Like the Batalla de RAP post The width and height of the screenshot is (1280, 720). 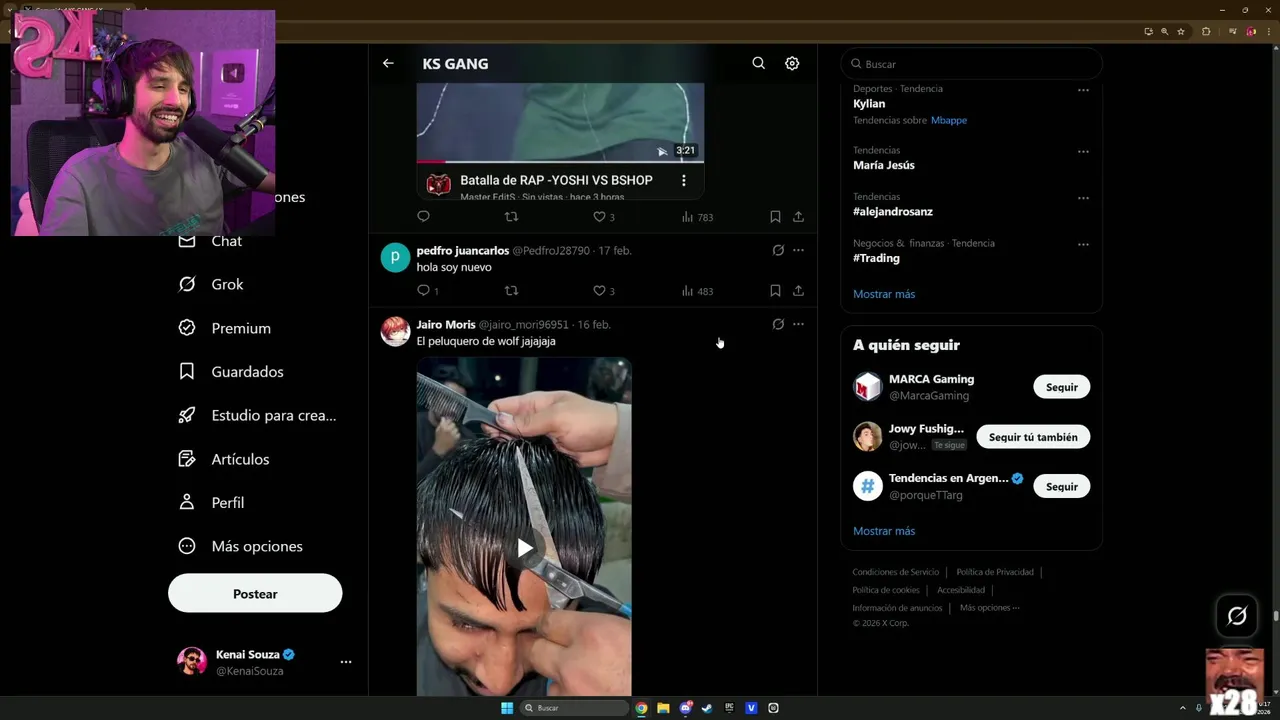[604, 216]
